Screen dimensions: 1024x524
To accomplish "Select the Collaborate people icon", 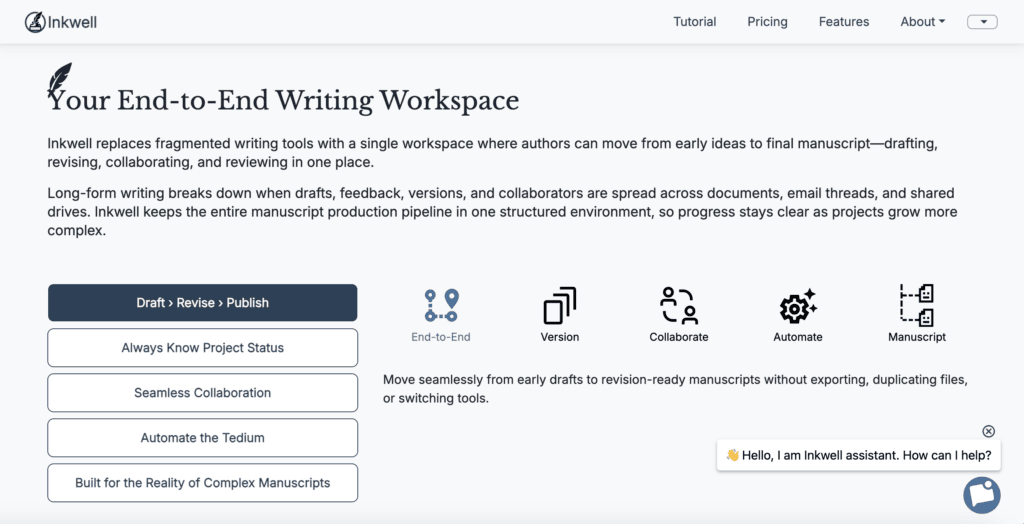I will coord(679,305).
